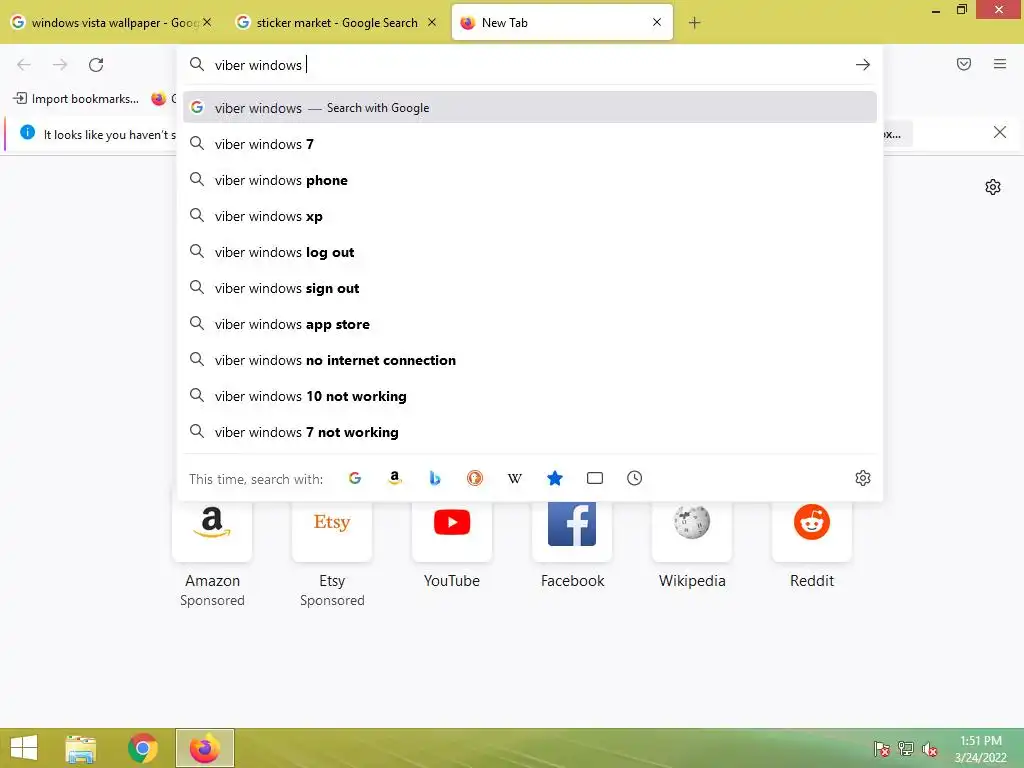This screenshot has width=1024, height=768.
Task: Open the Windows Start button
Action: coord(24,748)
